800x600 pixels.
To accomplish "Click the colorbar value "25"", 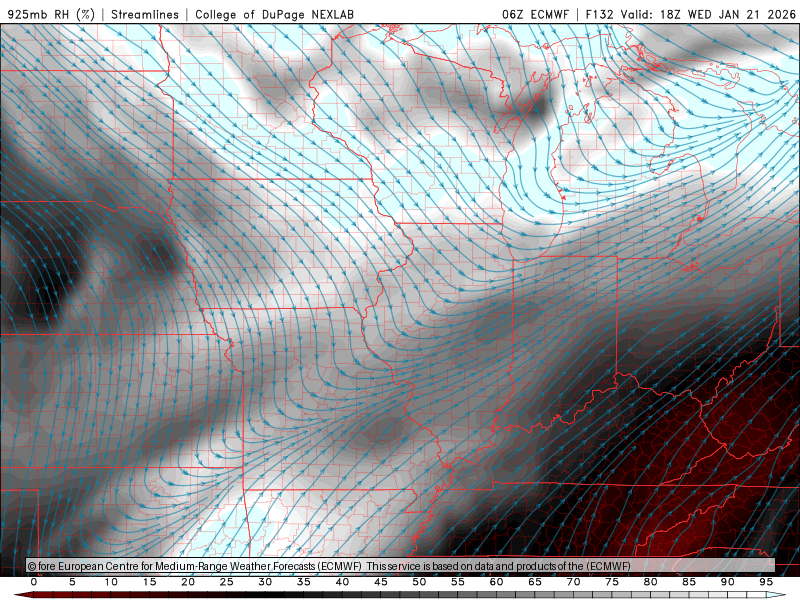I will tap(227, 582).
